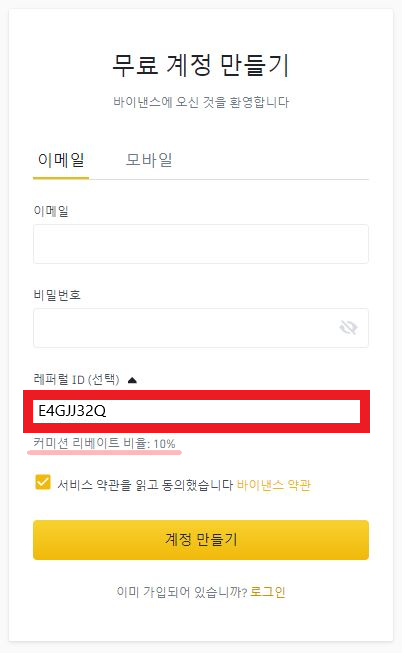Switch to the 모바일 tab
This screenshot has width=402, height=653.
(x=149, y=160)
